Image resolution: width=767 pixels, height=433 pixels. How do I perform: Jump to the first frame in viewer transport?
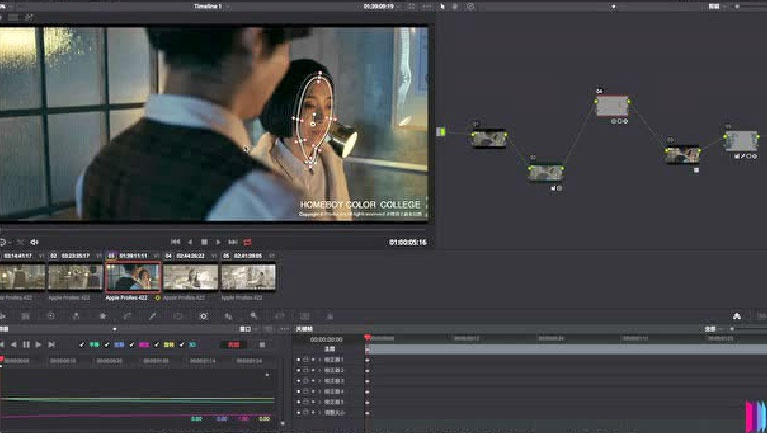pos(175,242)
